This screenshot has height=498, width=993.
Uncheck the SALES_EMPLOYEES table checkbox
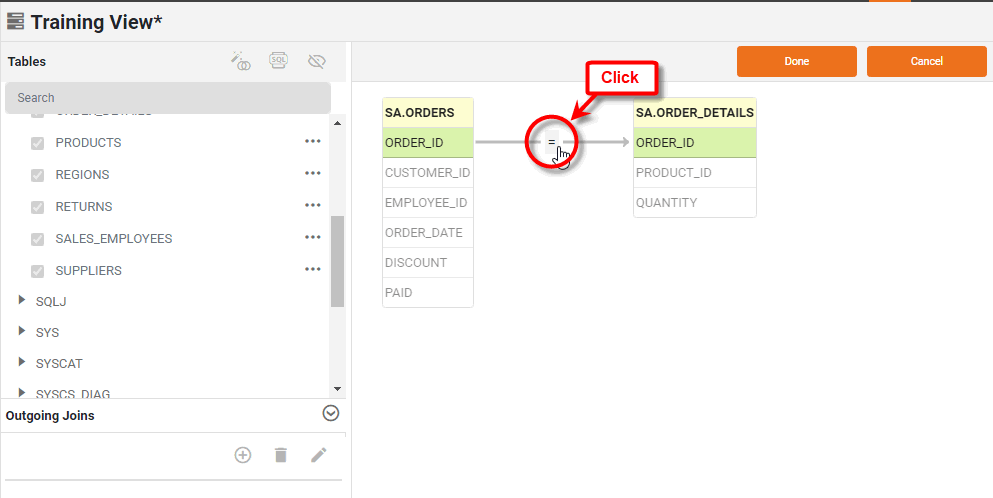click(x=38, y=239)
